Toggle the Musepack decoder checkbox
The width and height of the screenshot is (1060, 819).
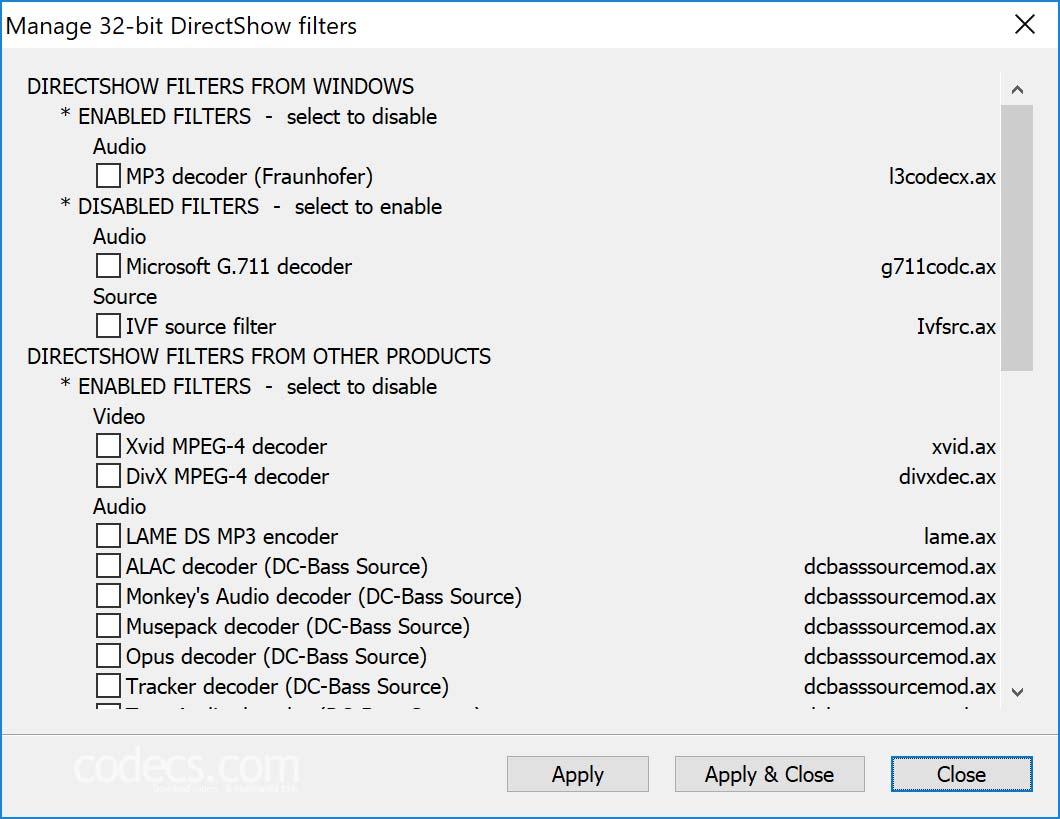(x=107, y=625)
